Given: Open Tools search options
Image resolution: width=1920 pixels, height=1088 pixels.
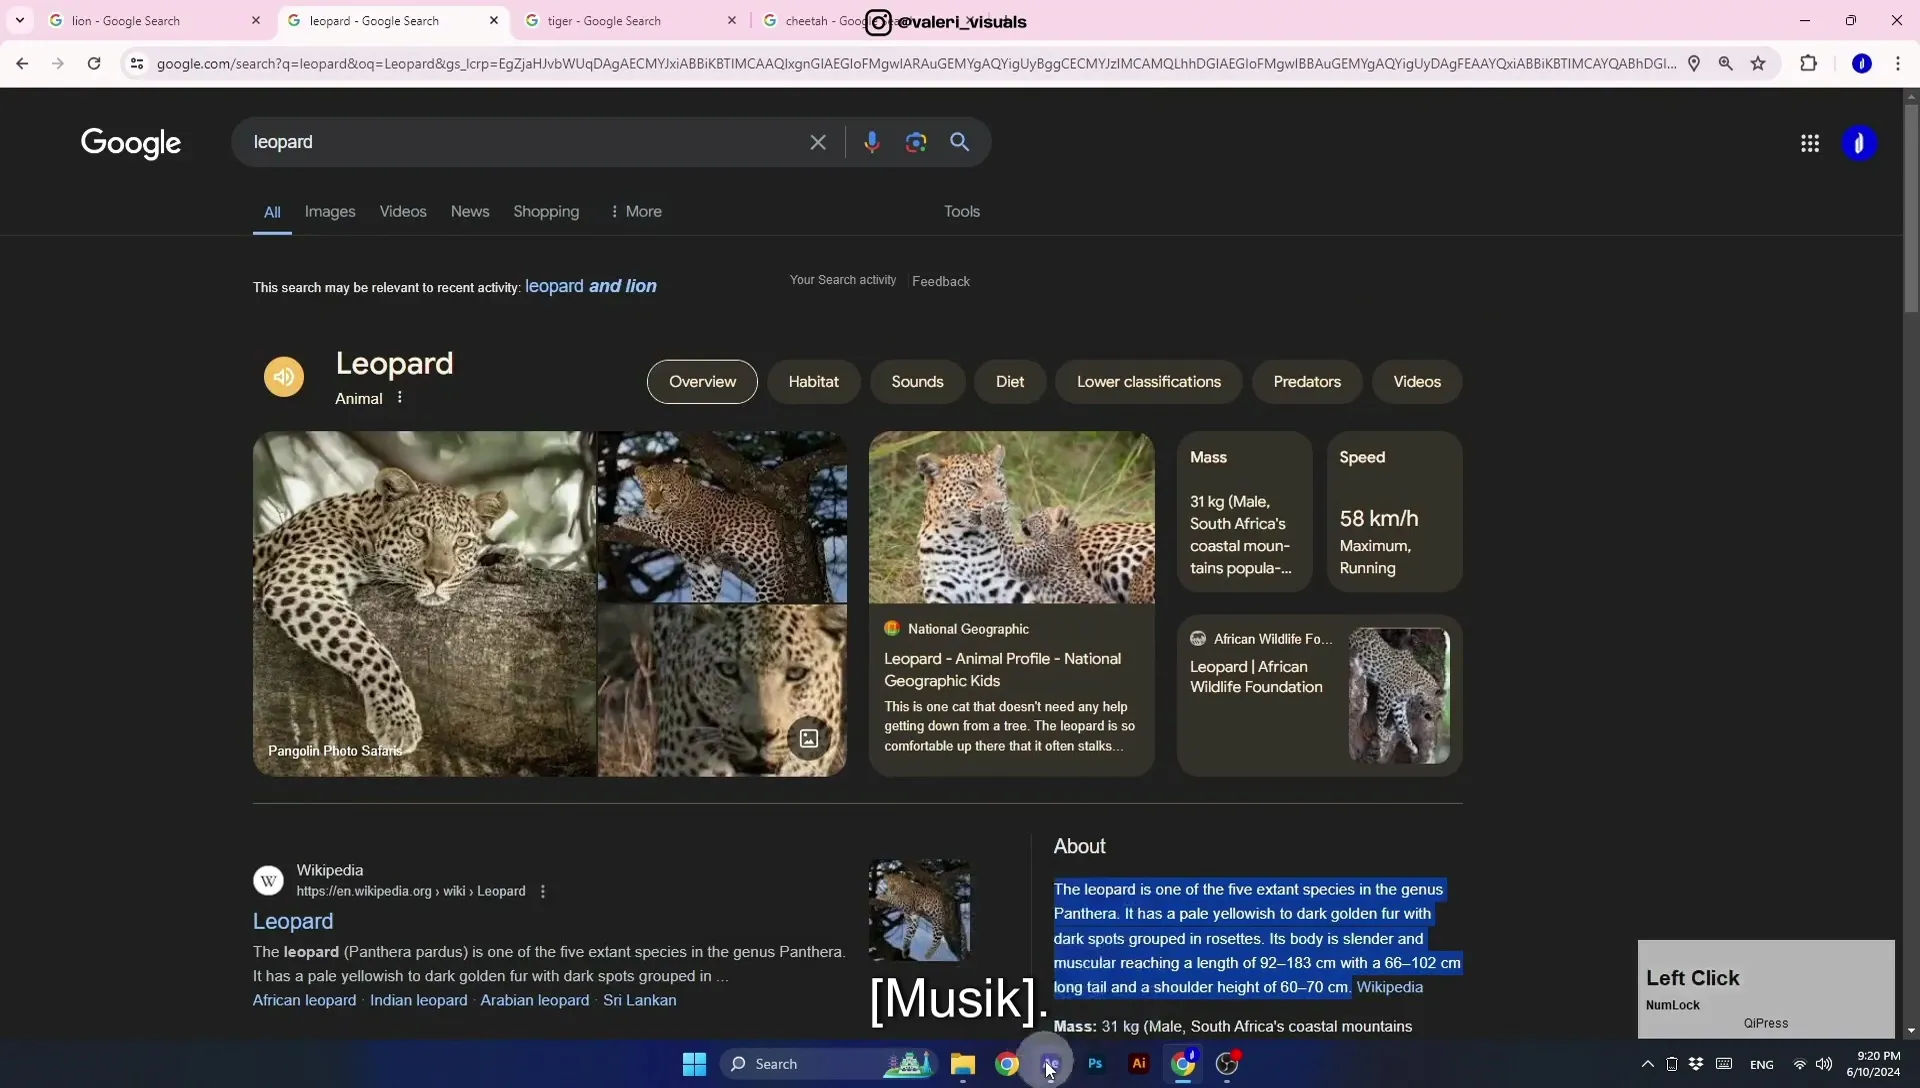Looking at the screenshot, I should click(x=961, y=212).
